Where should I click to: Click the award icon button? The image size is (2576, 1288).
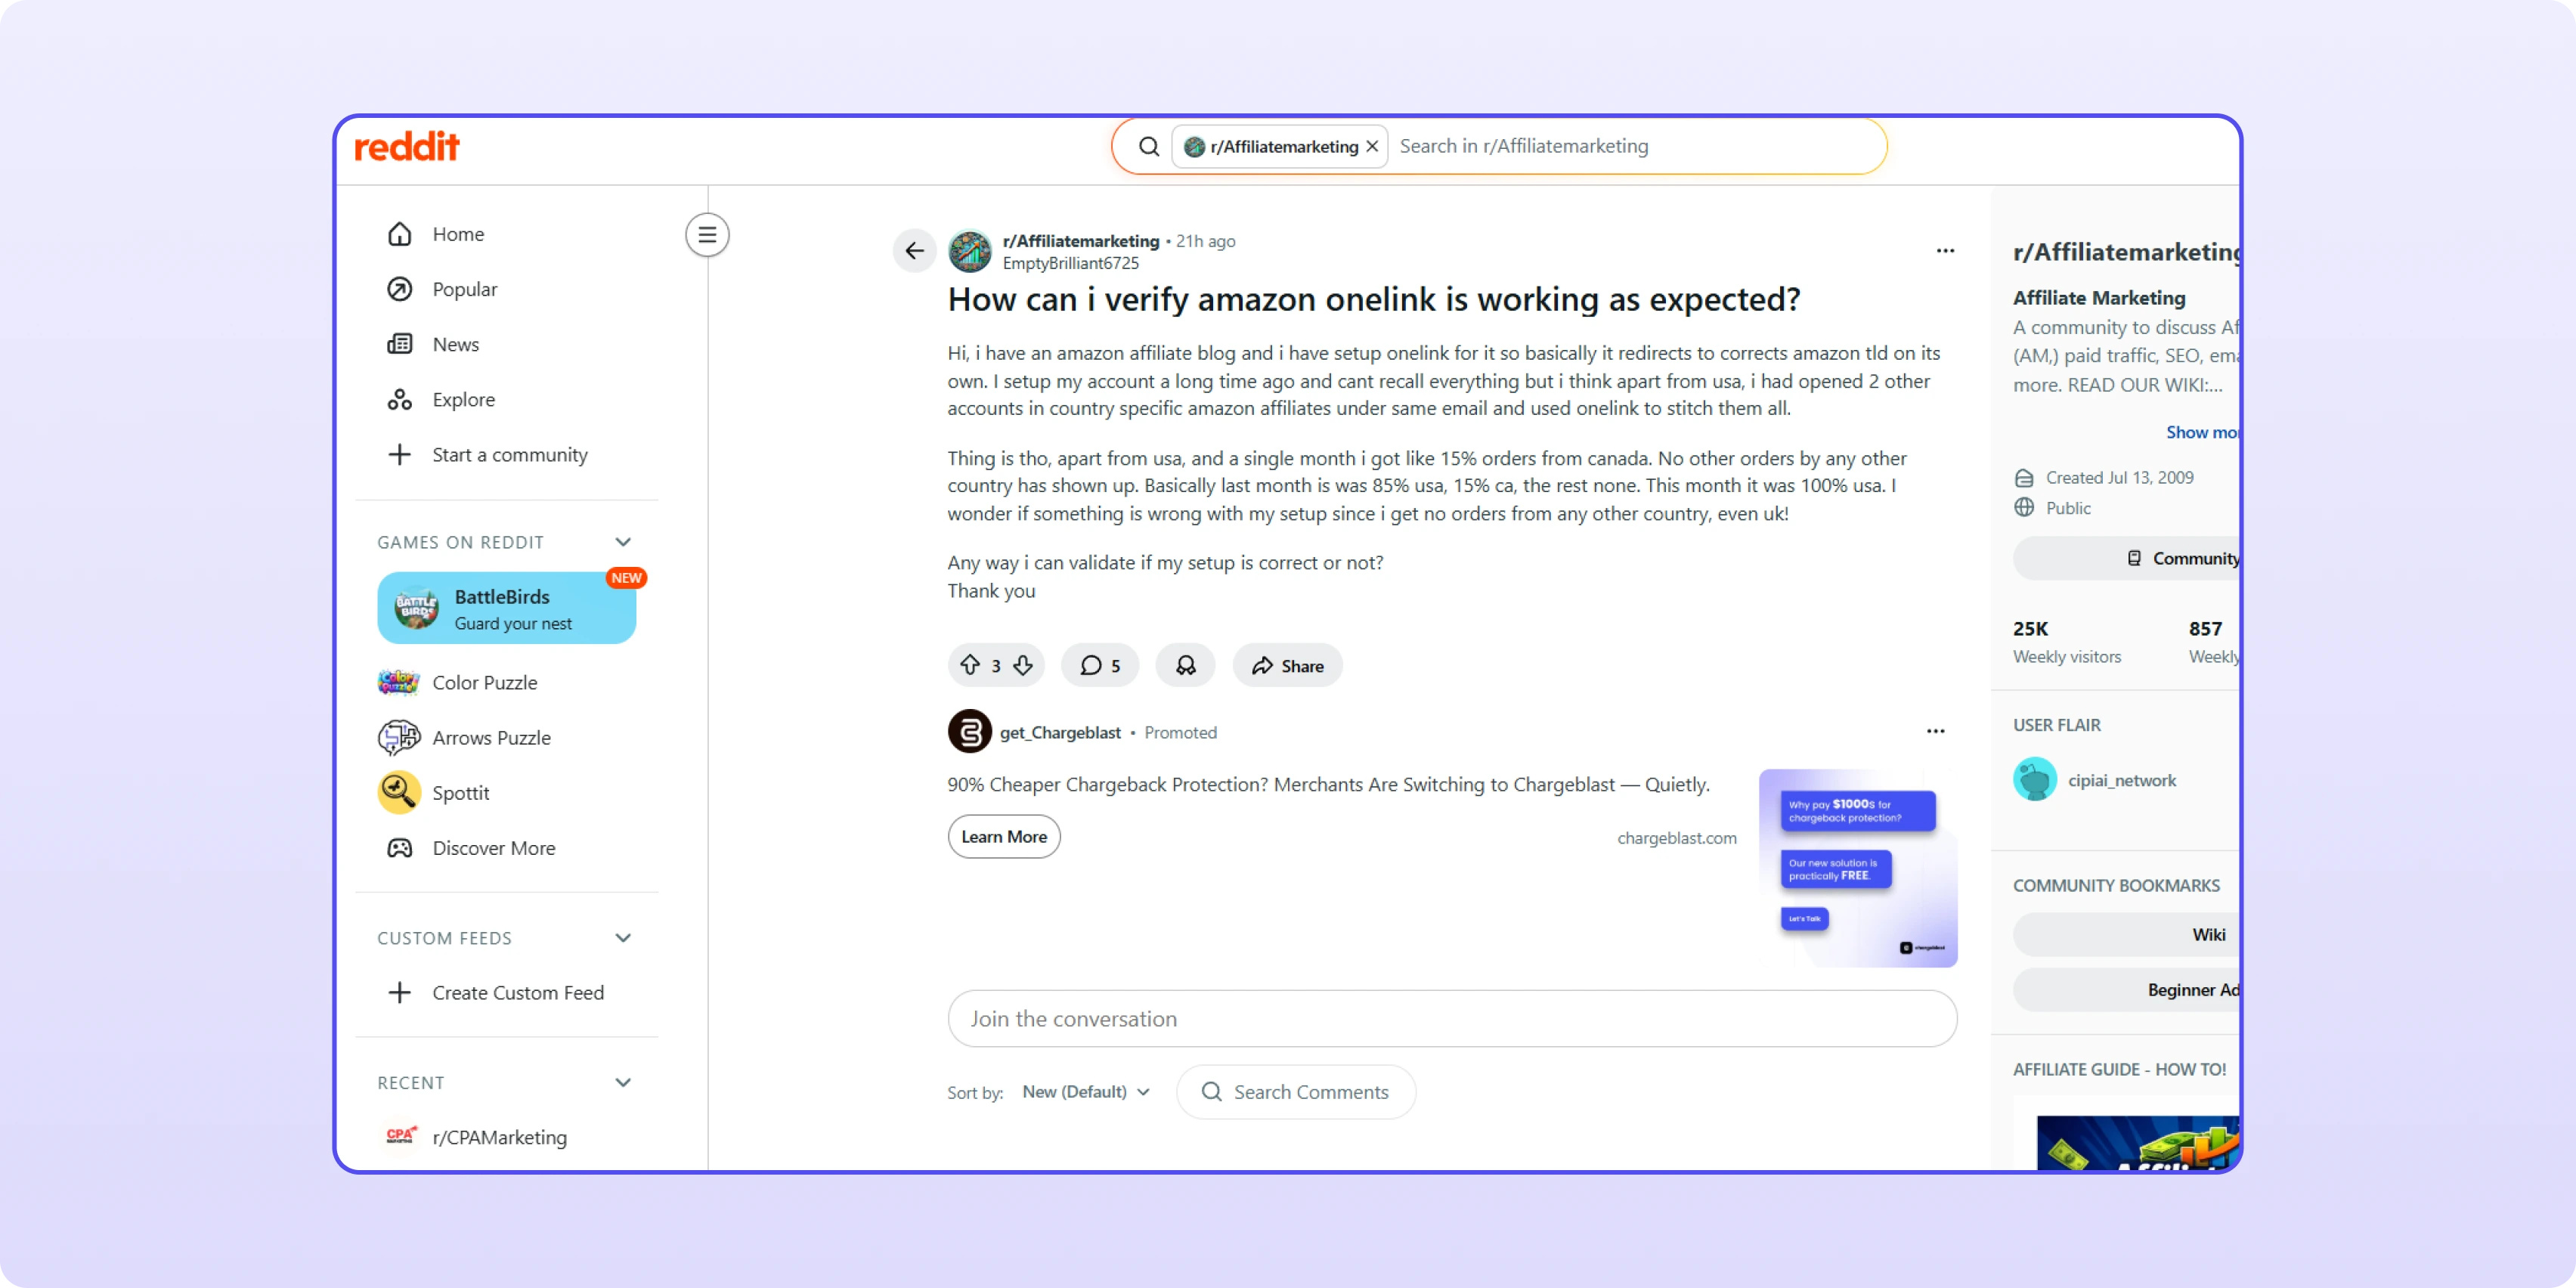click(x=1185, y=665)
